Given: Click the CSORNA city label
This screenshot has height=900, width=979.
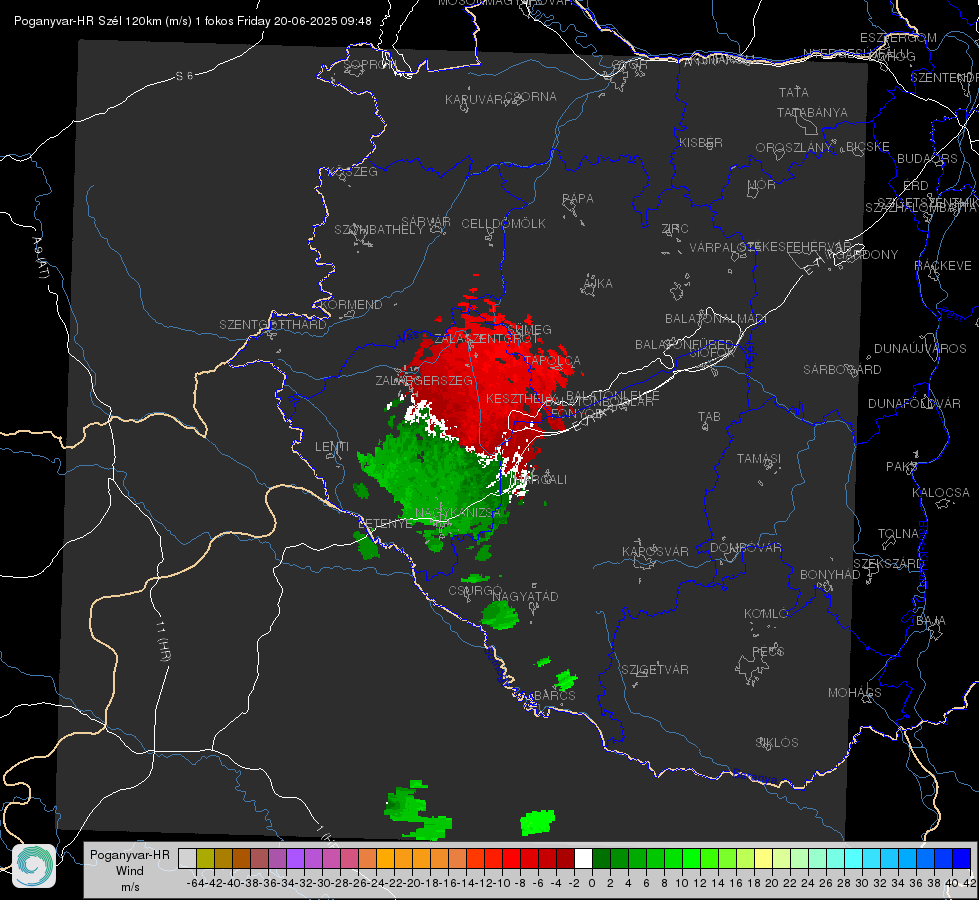Looking at the screenshot, I should (x=531, y=97).
